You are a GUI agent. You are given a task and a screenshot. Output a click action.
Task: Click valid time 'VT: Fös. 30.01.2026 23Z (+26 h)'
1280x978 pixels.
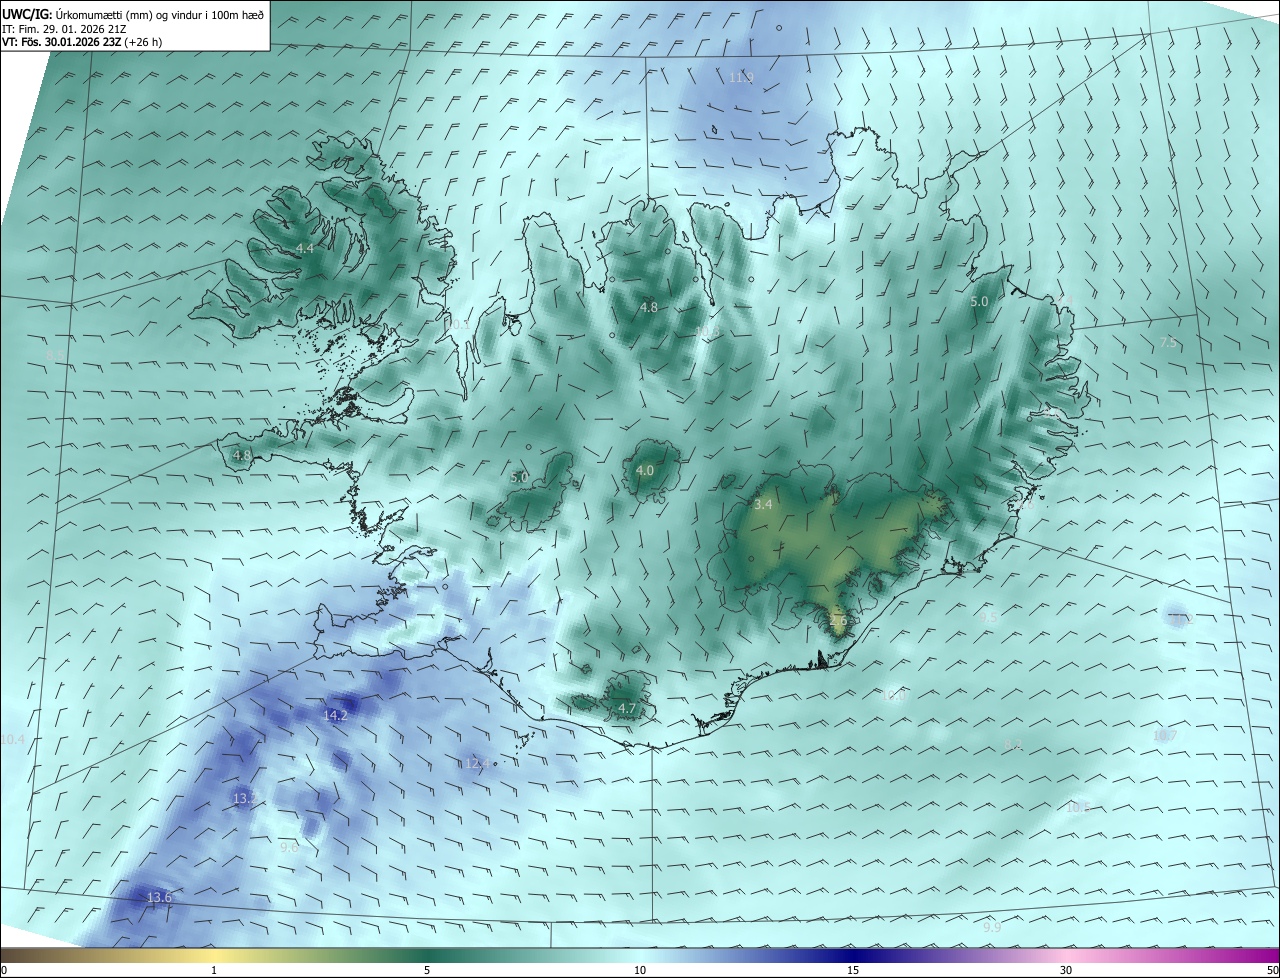coord(82,42)
